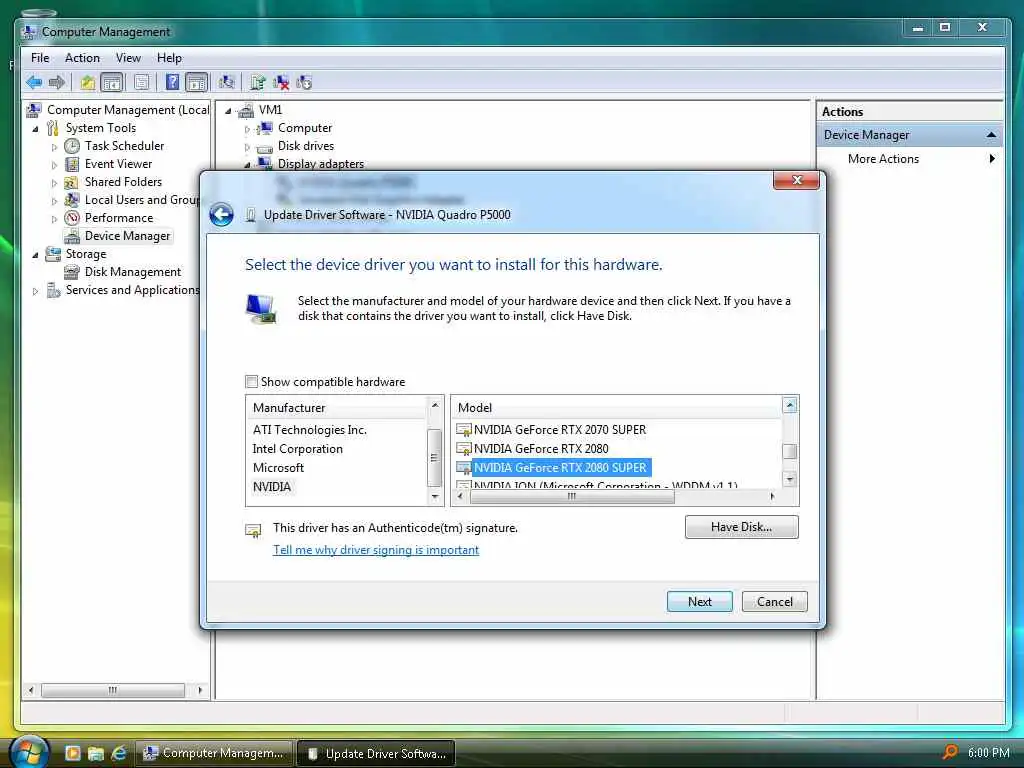The width and height of the screenshot is (1024, 768).
Task: Expand the Event Viewer node arrow
Action: [54, 165]
